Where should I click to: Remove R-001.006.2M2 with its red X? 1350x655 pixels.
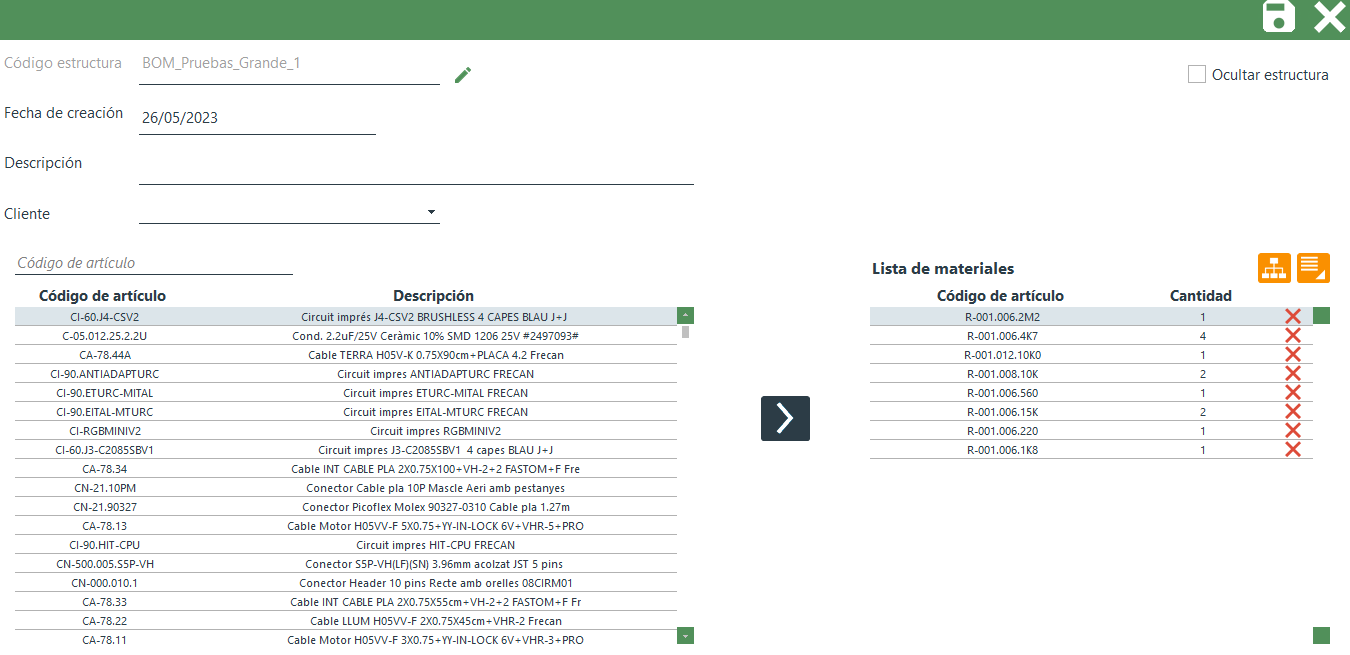pos(1292,317)
